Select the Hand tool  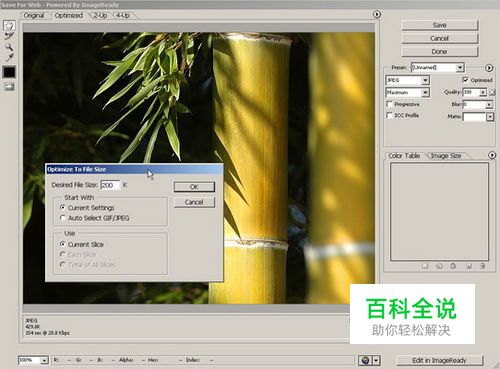[x=9, y=25]
